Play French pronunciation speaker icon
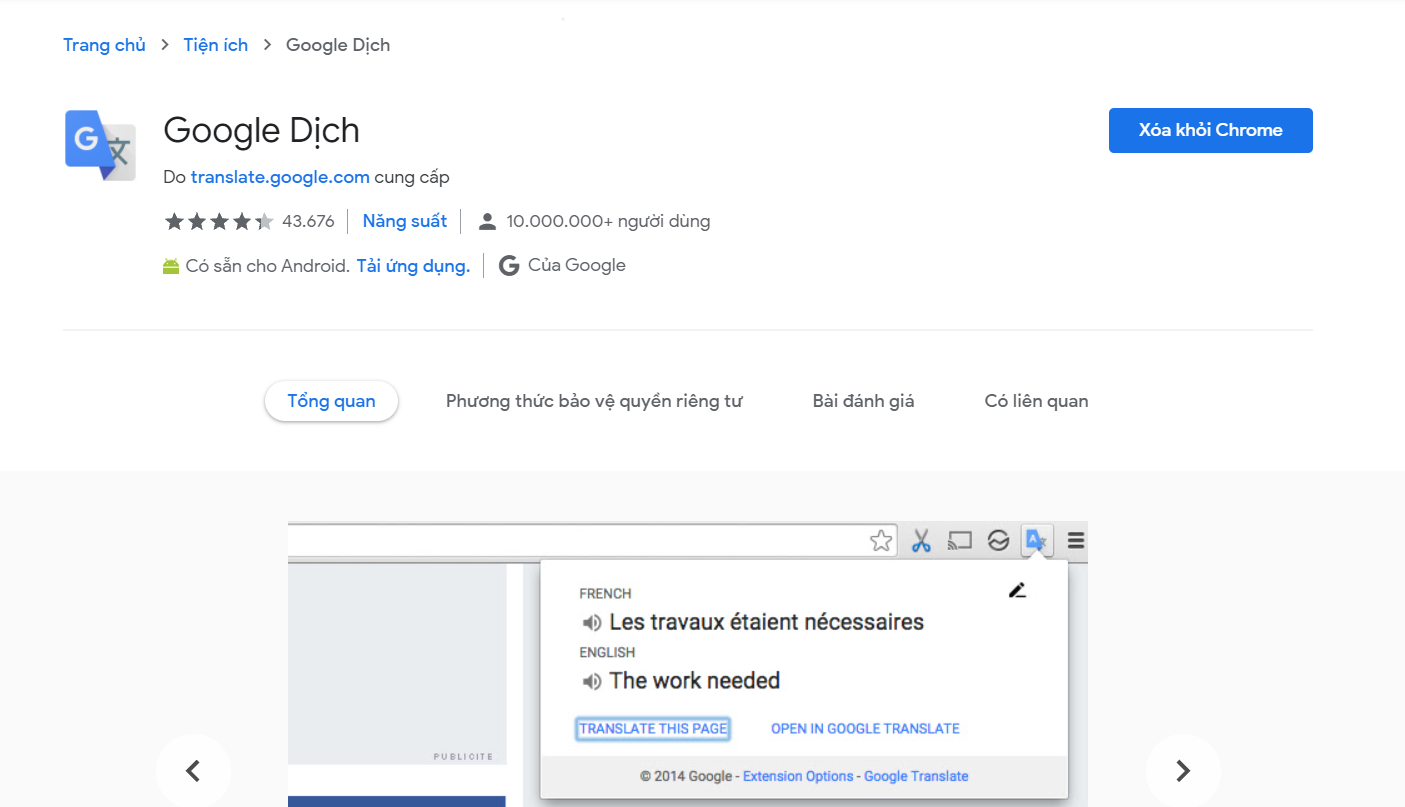The image size is (1405, 807). [x=592, y=623]
